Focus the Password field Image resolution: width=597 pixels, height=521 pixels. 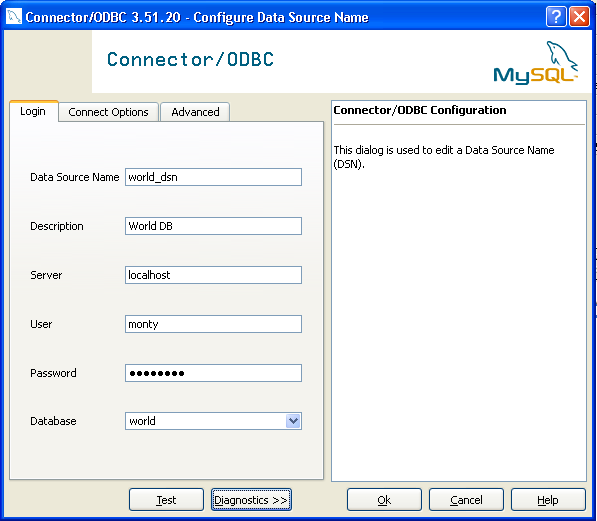213,373
